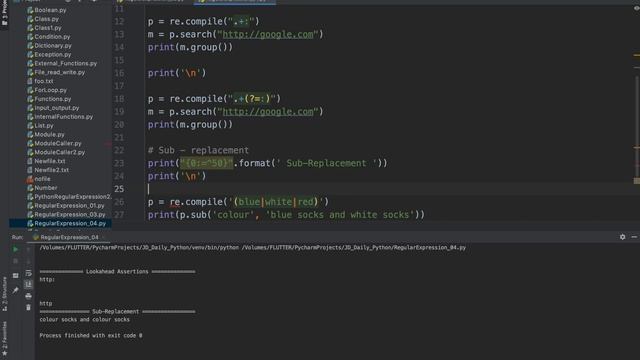Open InternalFunctions.py in project tree
The height and width of the screenshot is (360, 640).
click(x=63, y=117)
